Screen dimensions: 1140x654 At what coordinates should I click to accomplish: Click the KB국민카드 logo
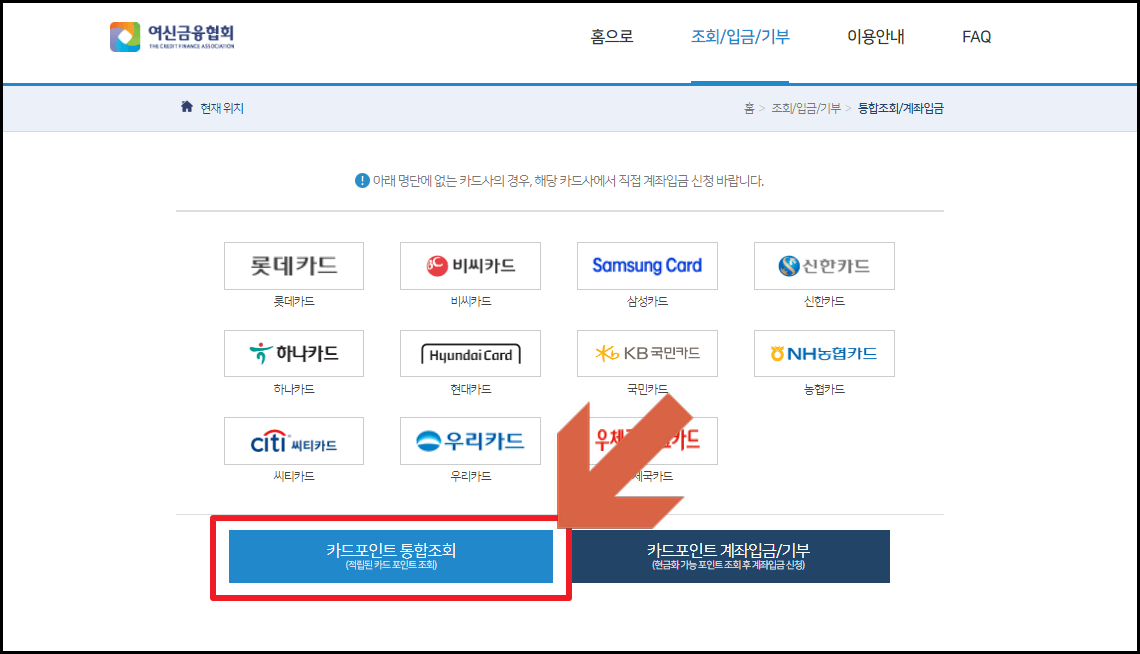click(x=646, y=353)
